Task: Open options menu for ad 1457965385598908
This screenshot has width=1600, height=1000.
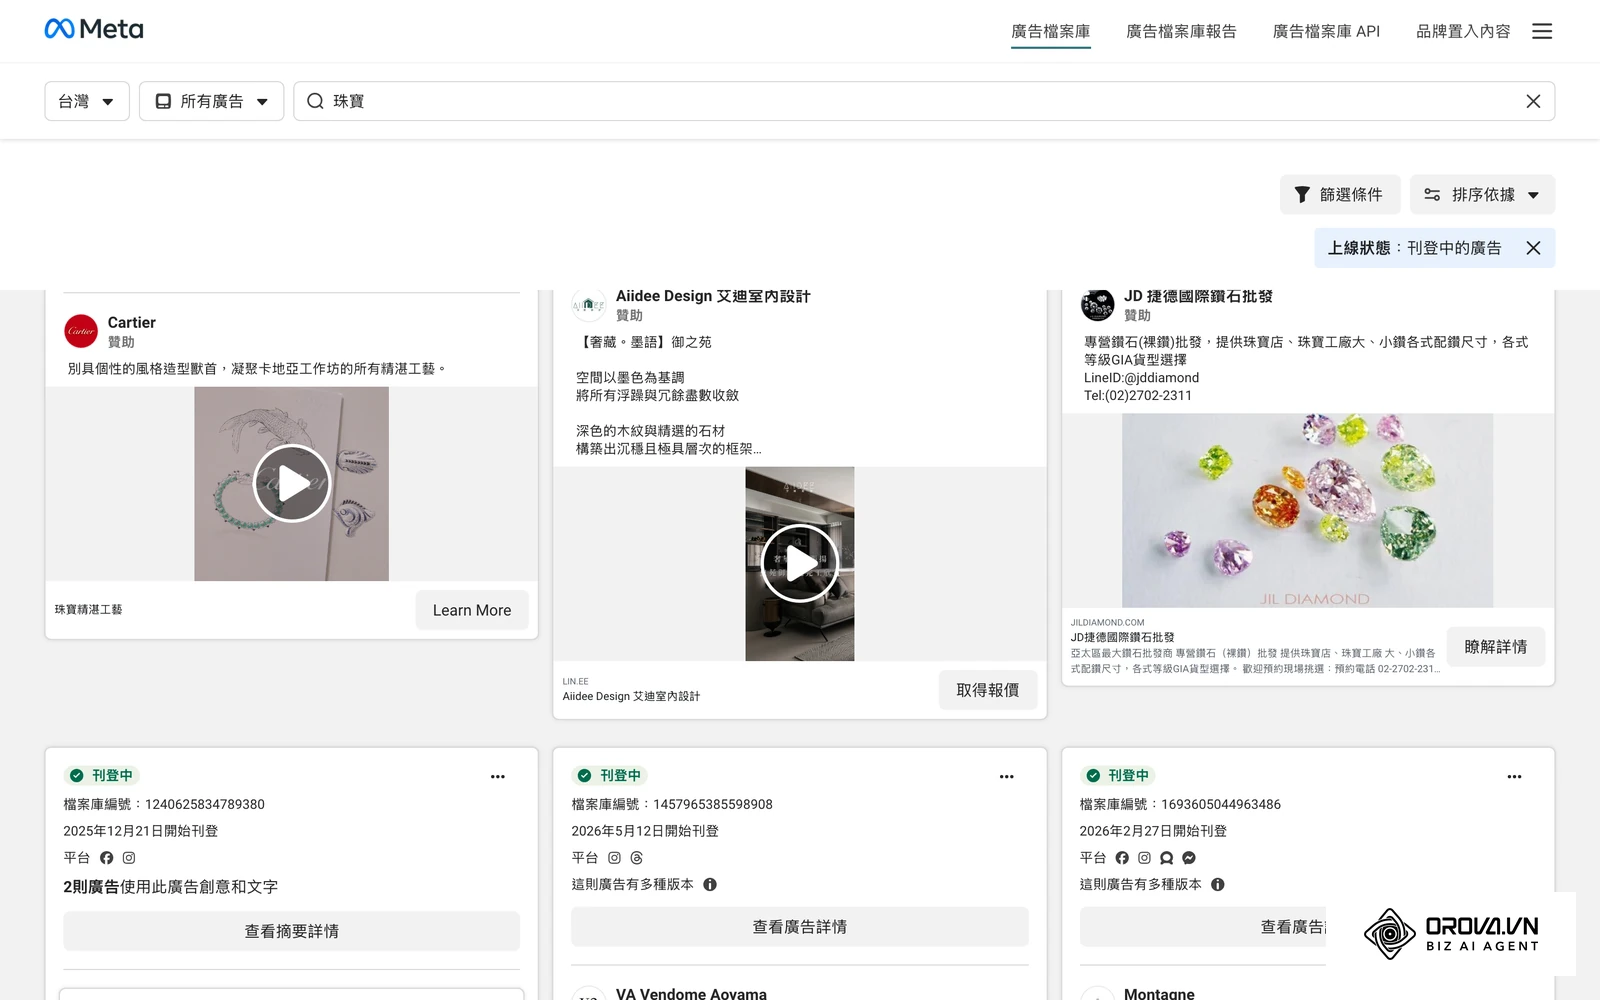Action: pyautogui.click(x=1006, y=776)
